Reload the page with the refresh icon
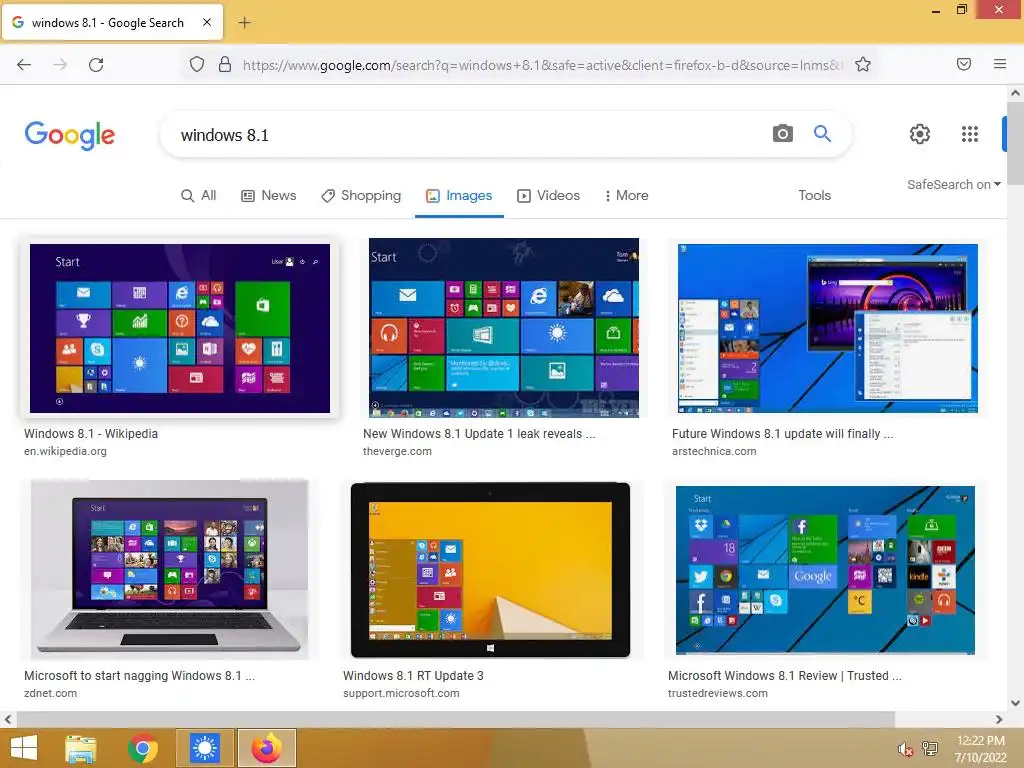The height and width of the screenshot is (768, 1024). point(96,65)
